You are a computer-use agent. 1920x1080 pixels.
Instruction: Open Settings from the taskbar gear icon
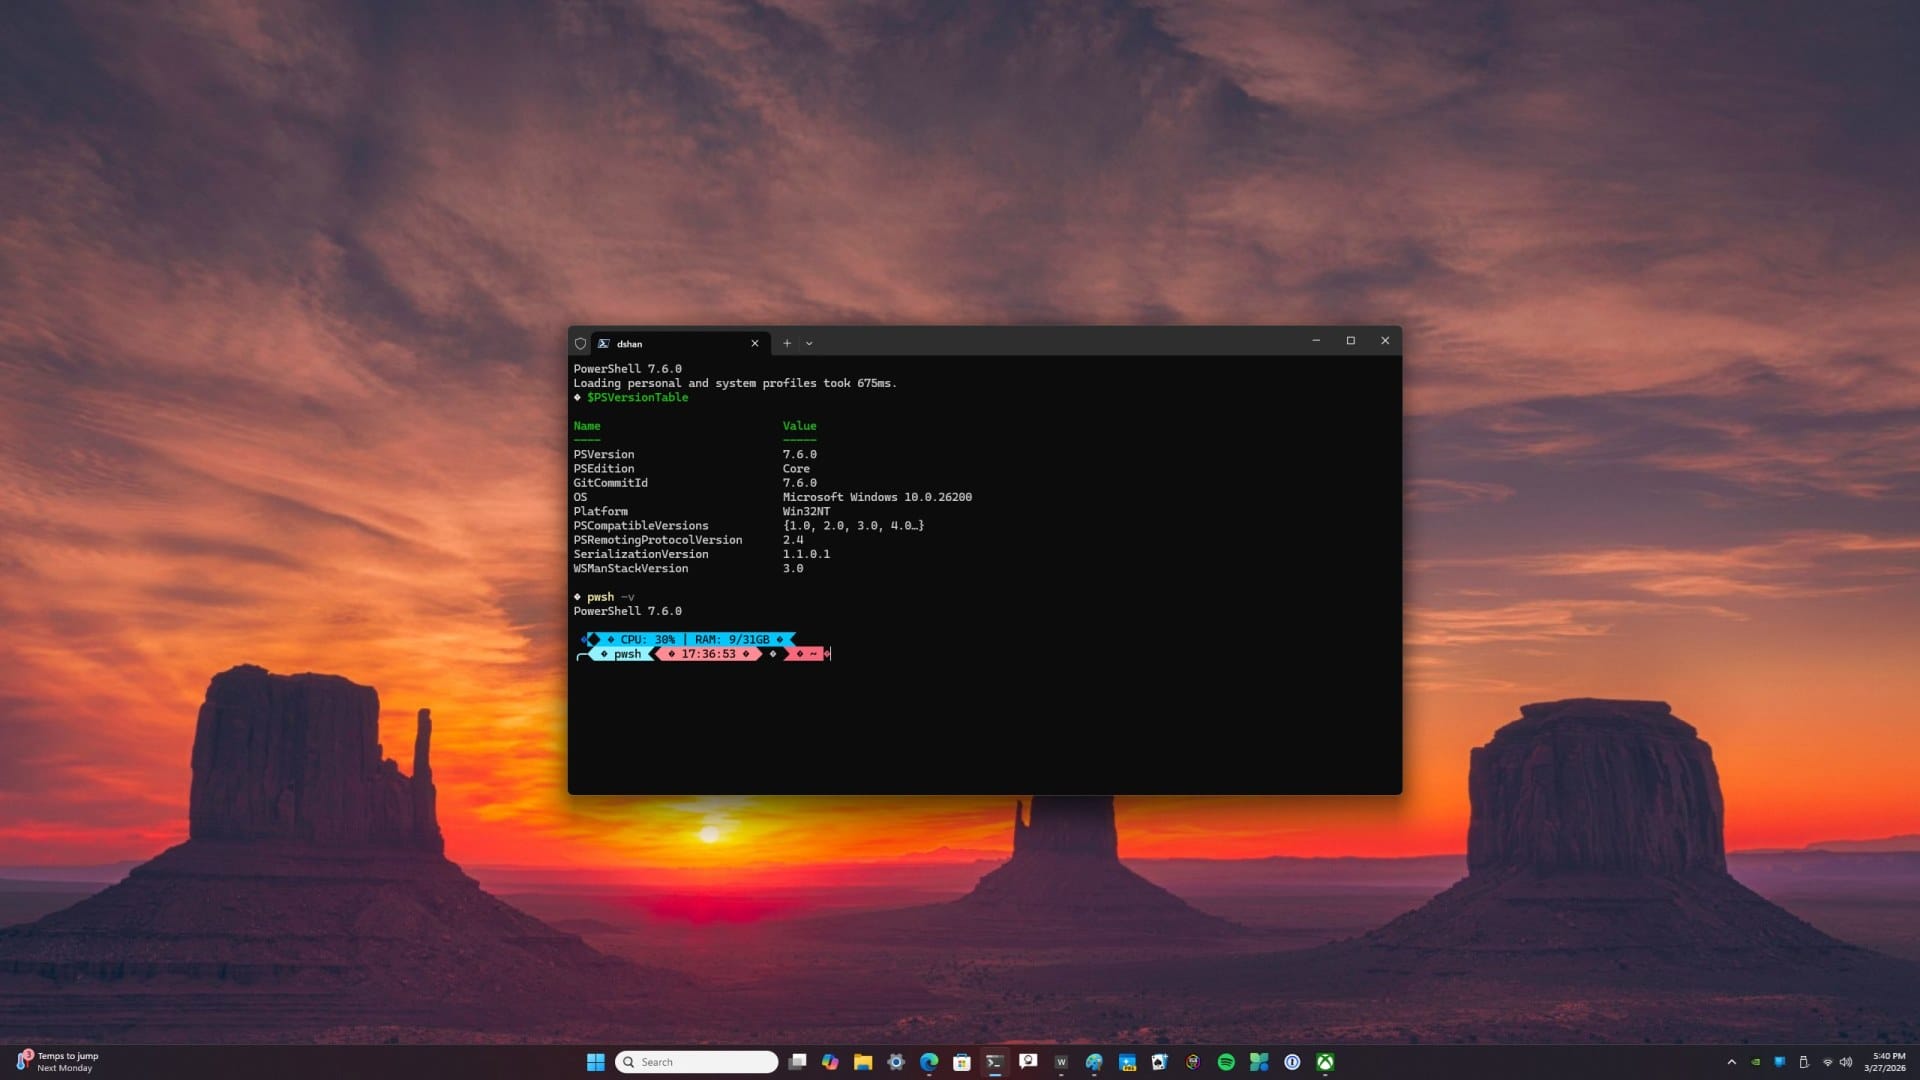click(x=896, y=1062)
